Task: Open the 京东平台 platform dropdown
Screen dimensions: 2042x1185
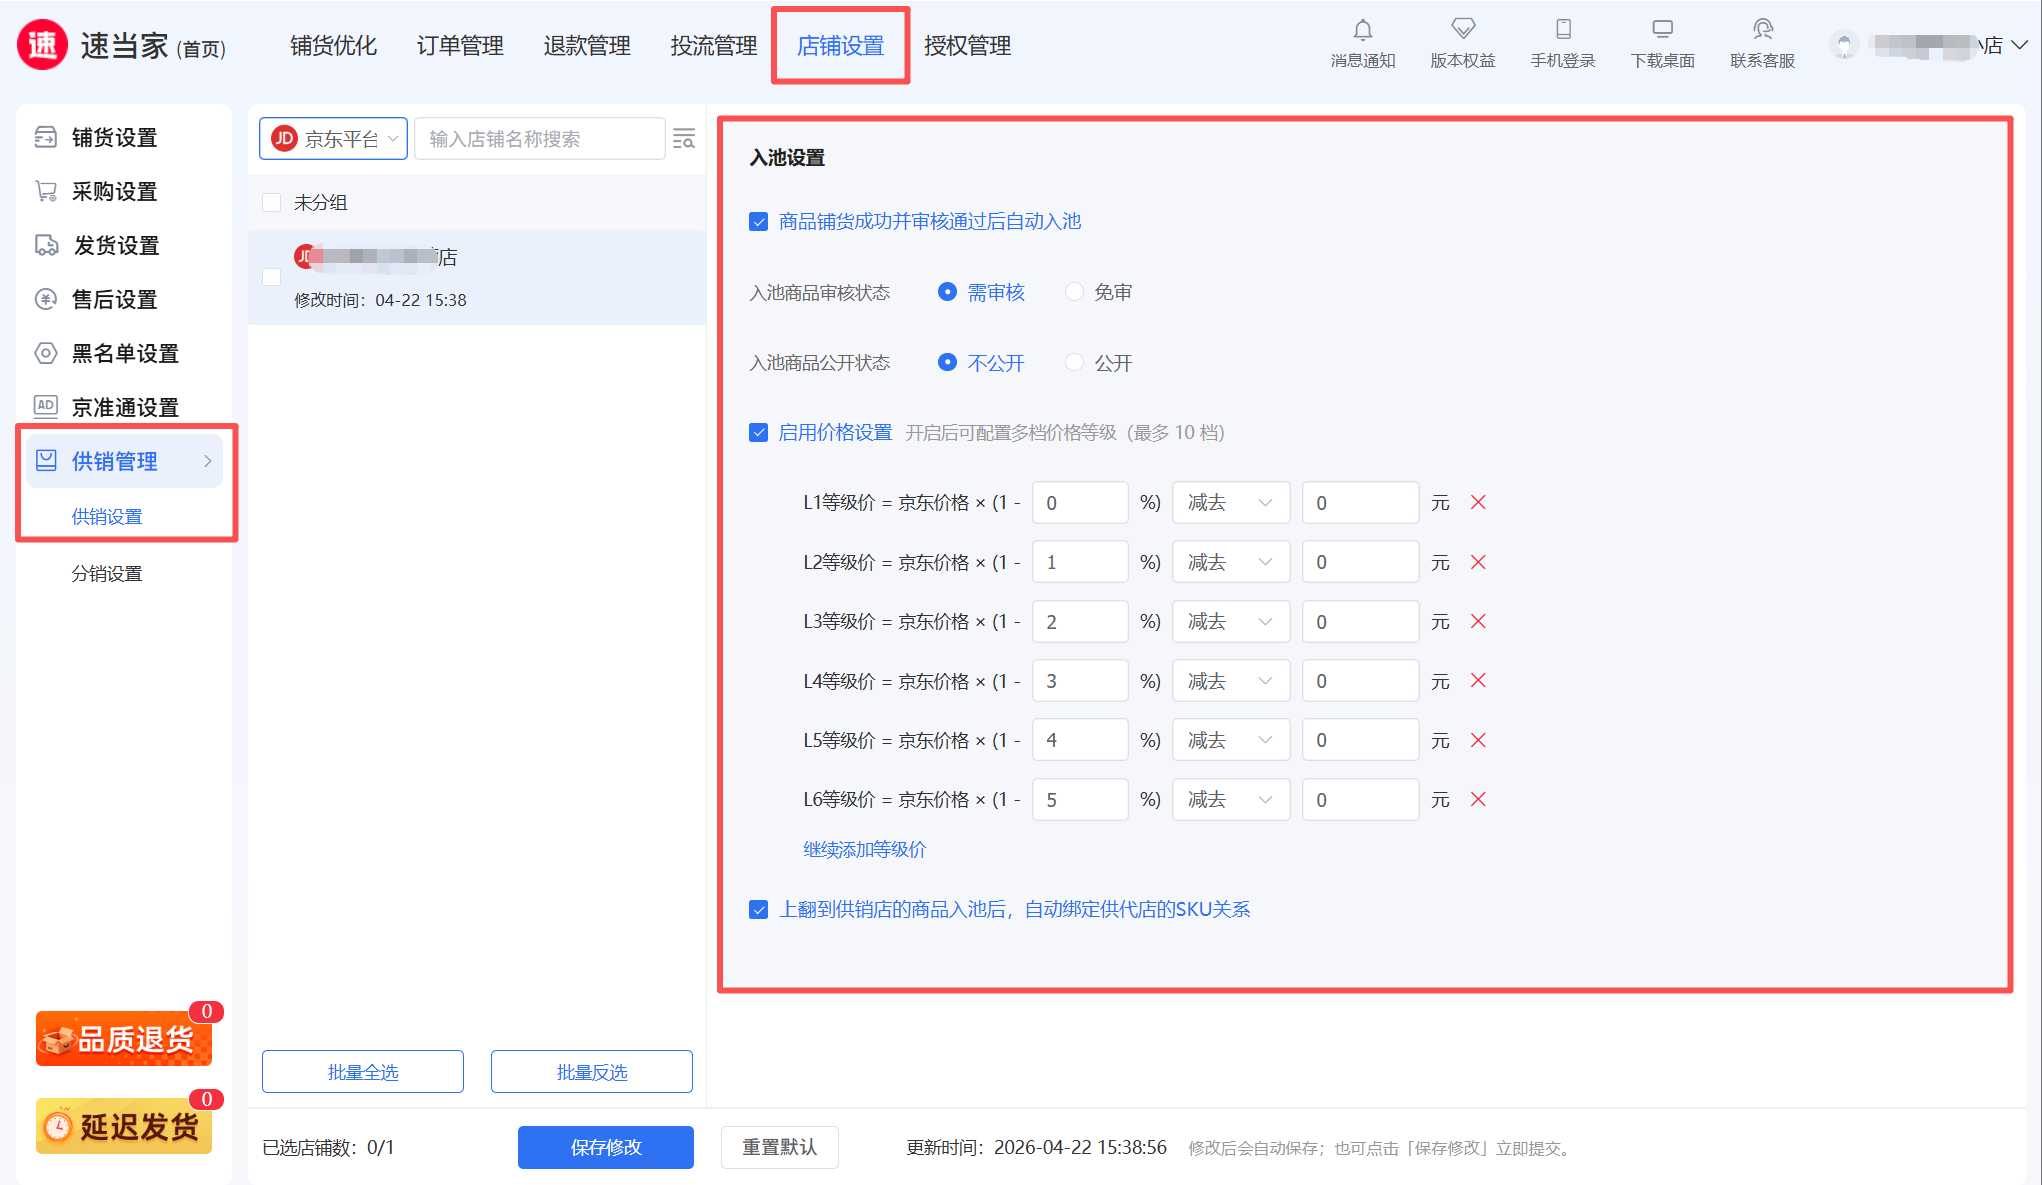Action: click(334, 139)
